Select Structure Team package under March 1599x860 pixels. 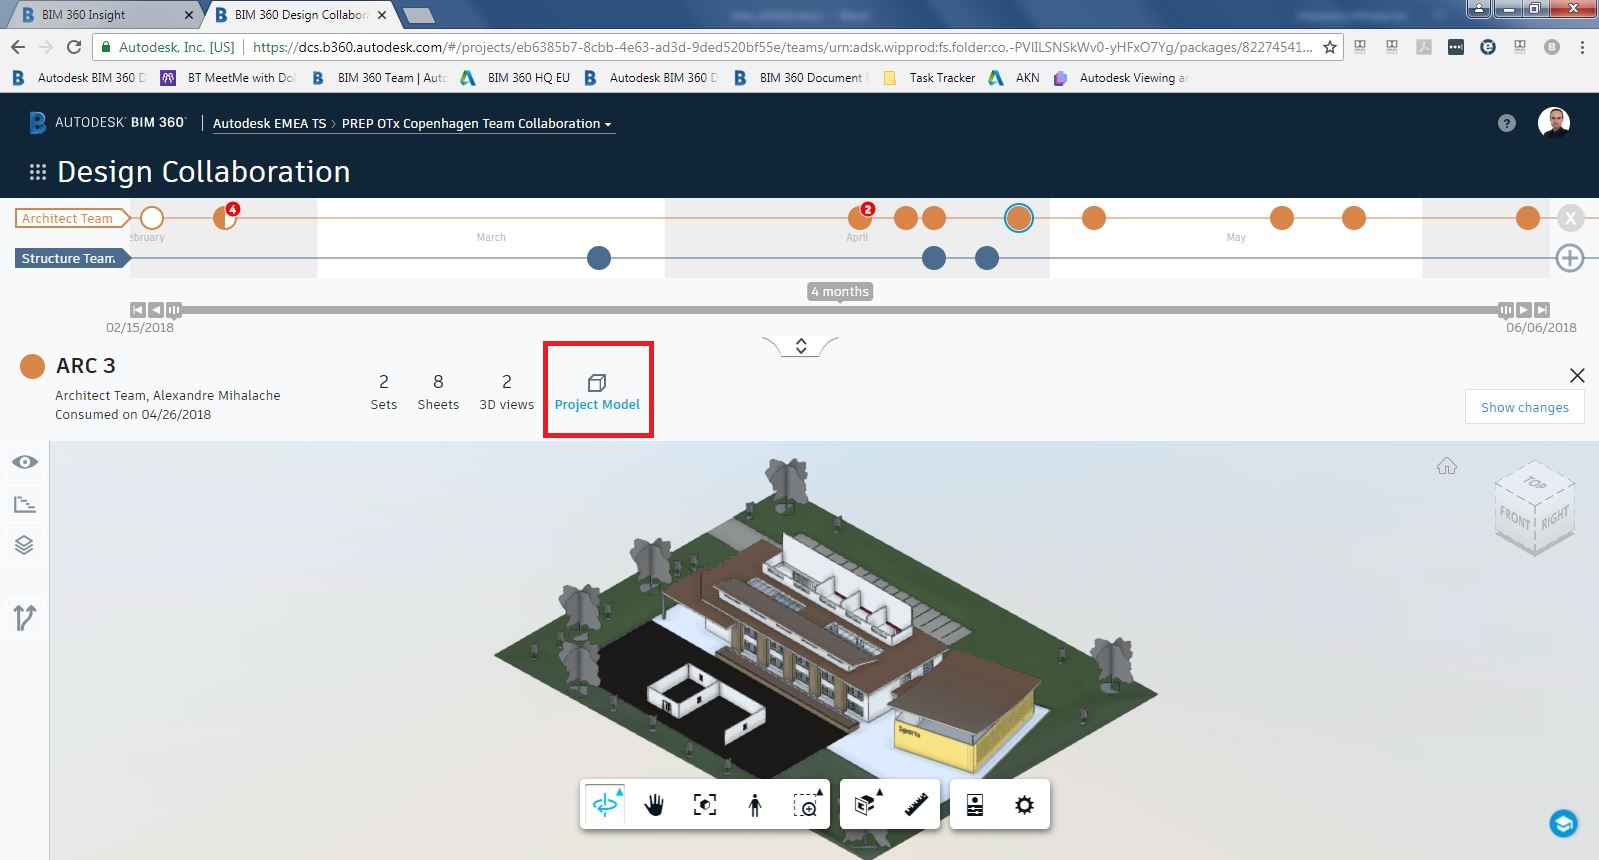(x=598, y=258)
